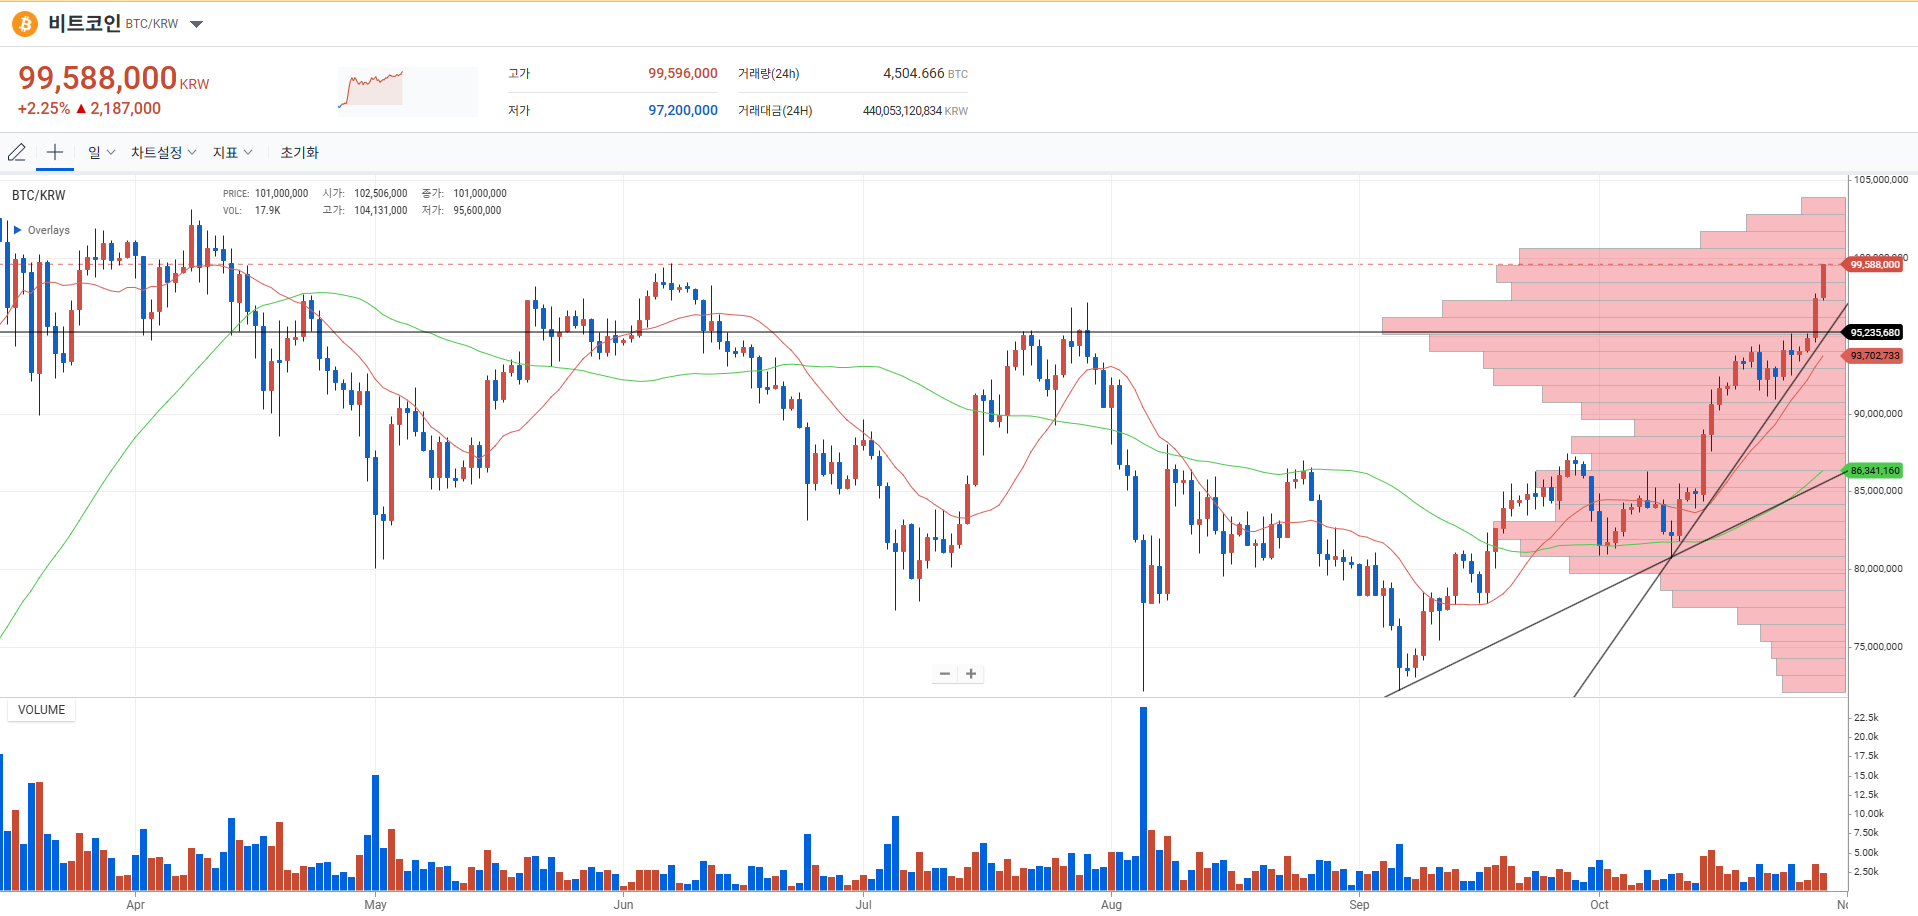Image resolution: width=1918 pixels, height=916 pixels.
Task: Open the 차트설정 chart settings menu
Action: pyautogui.click(x=163, y=152)
